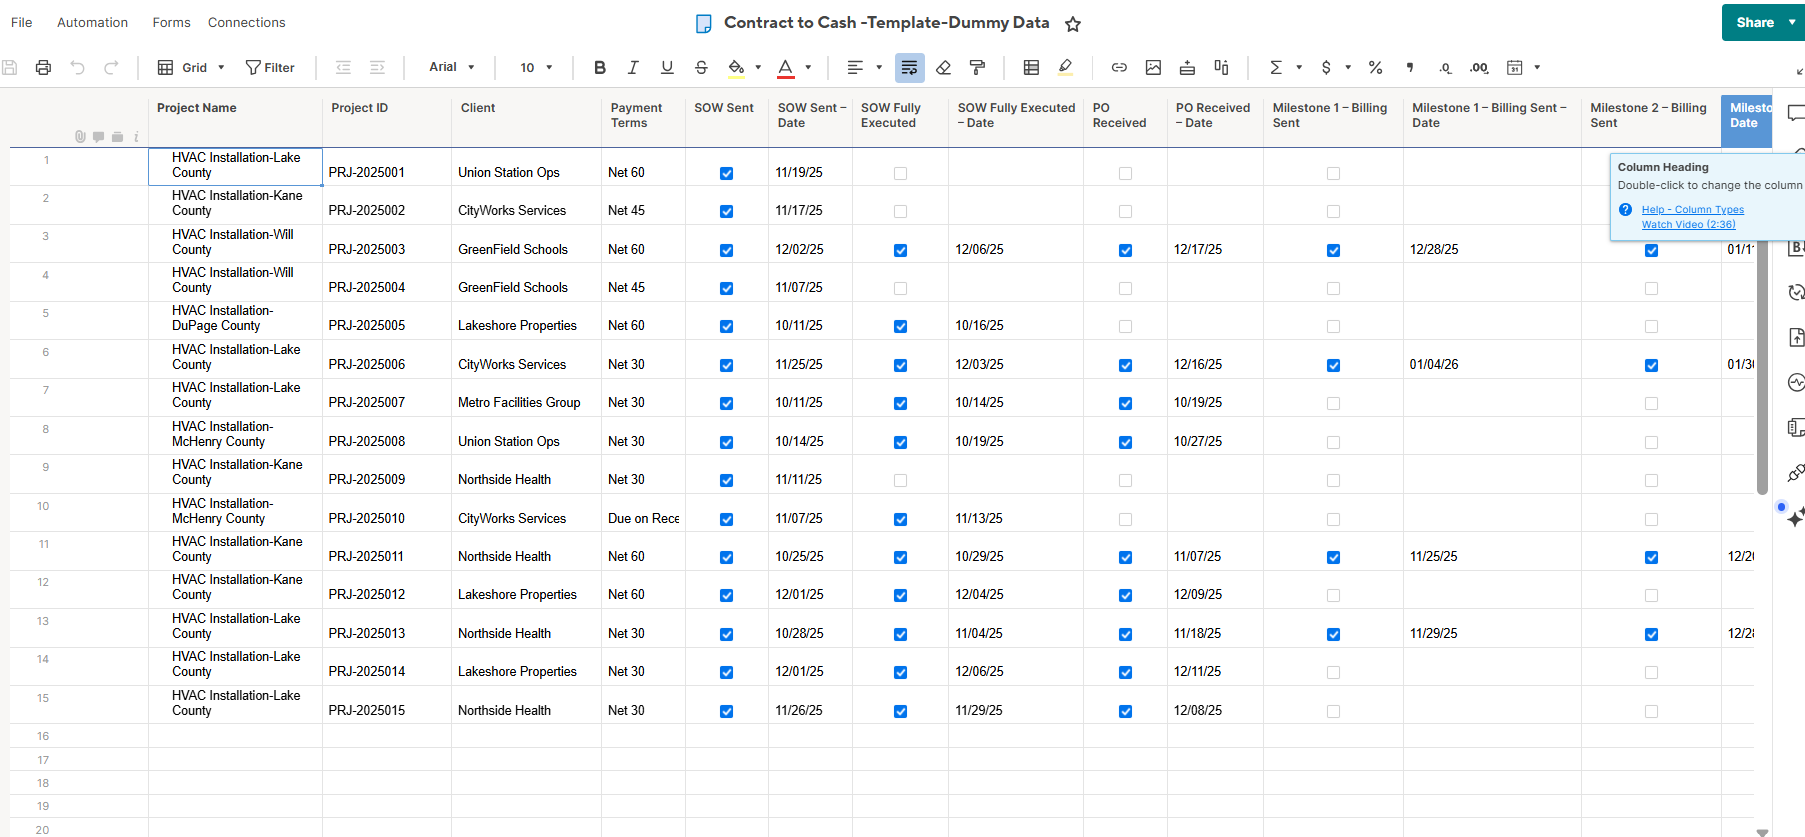Check PO Received for PRJ-2025005

pos(1125,326)
